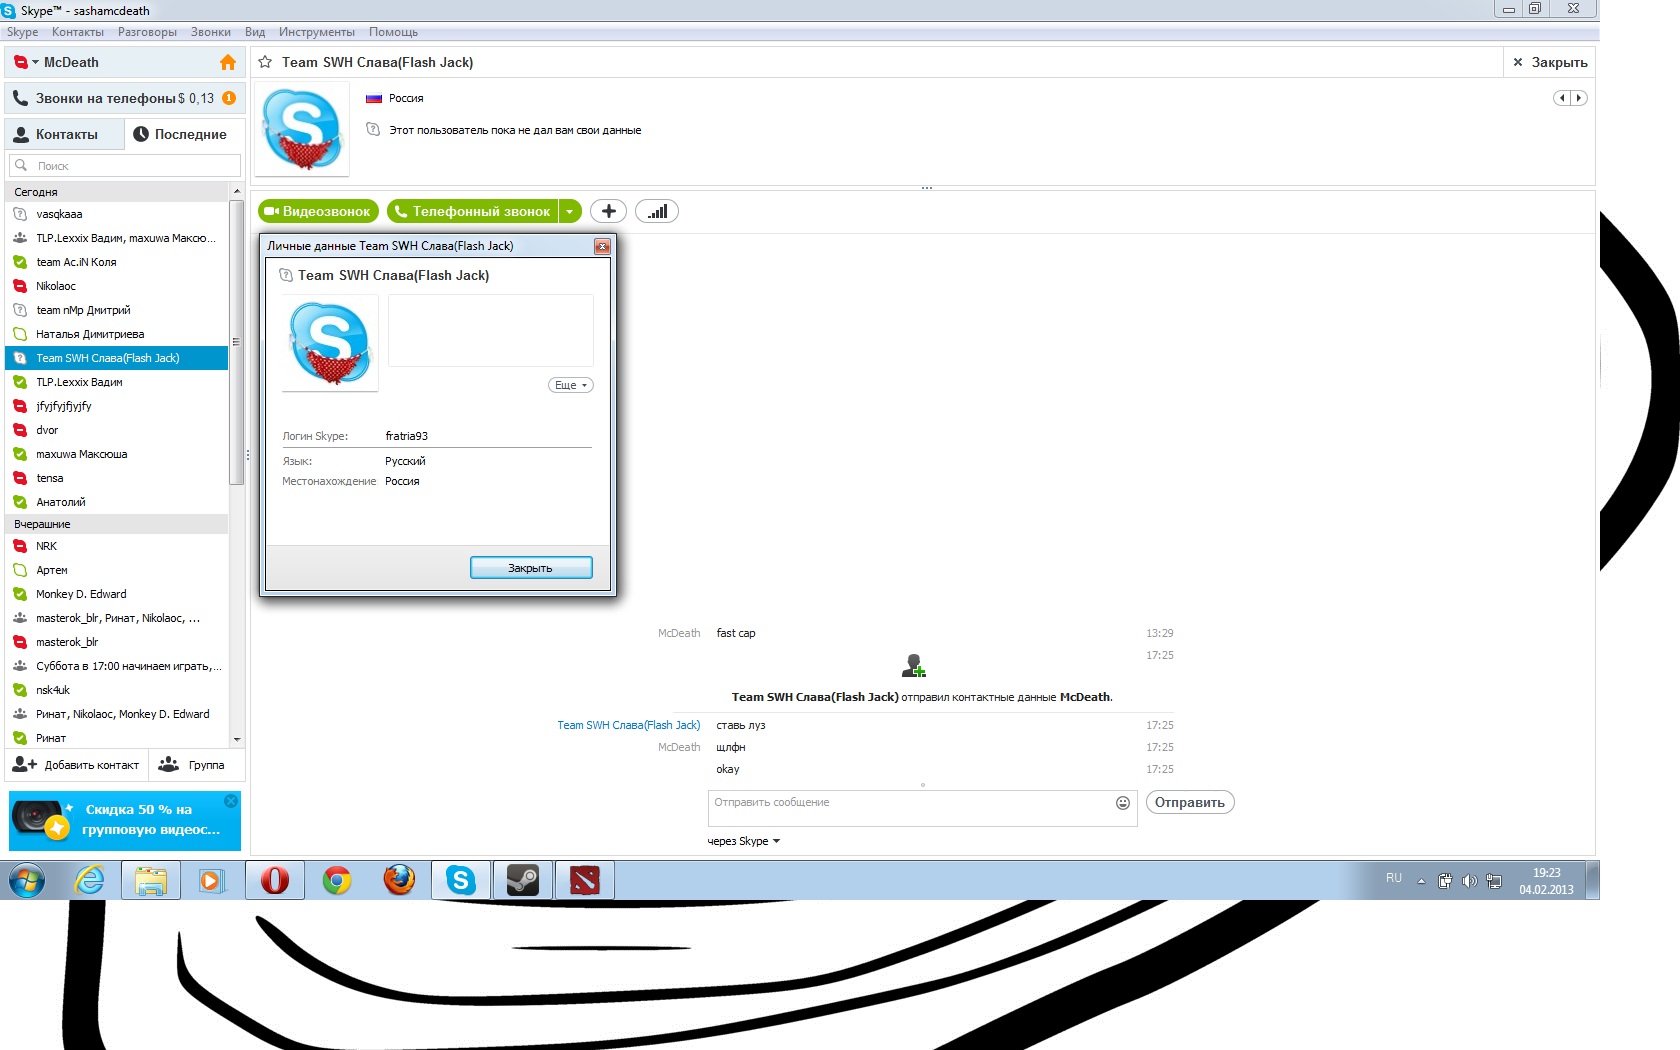
Task: Launch Internet Explorer from taskbar
Action: [x=90, y=880]
